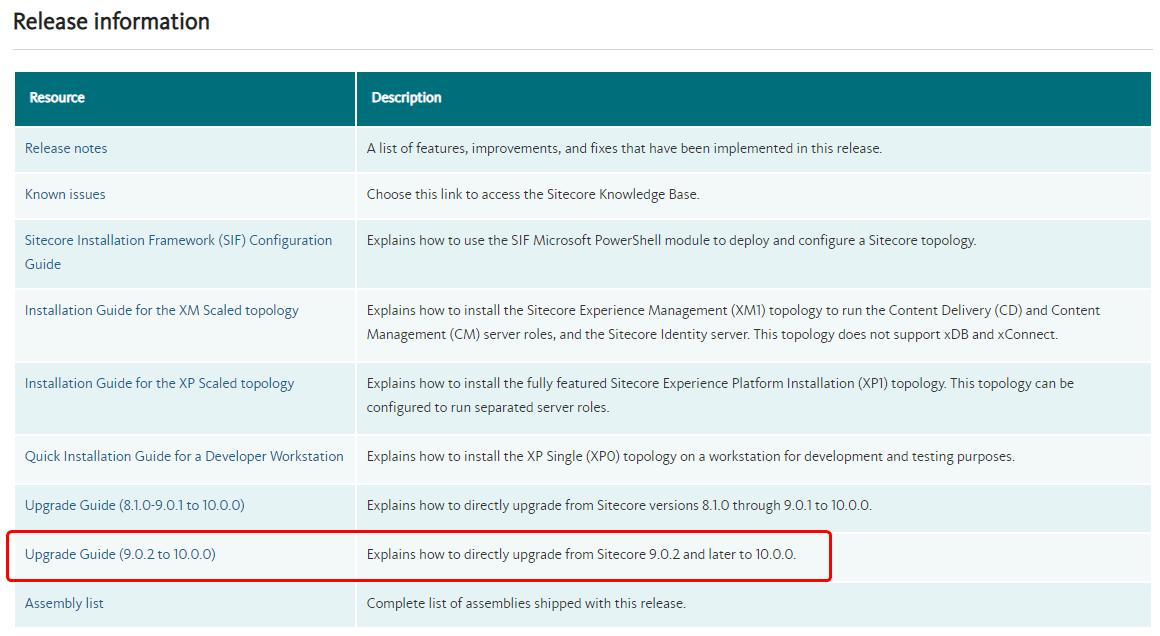Open the SIF Configuration Guide

177,240
